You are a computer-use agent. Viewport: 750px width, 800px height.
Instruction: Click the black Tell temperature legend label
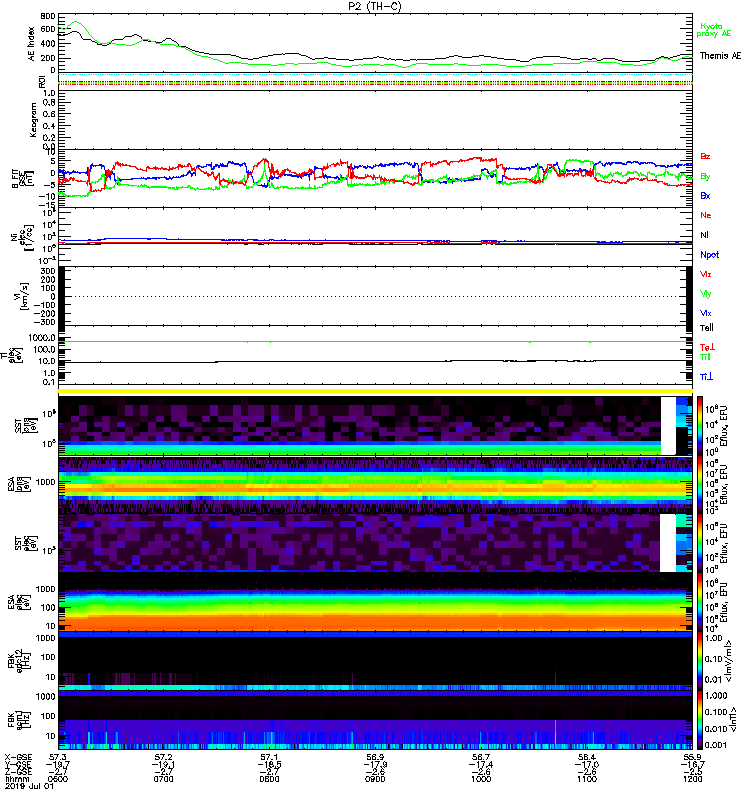(x=707, y=328)
